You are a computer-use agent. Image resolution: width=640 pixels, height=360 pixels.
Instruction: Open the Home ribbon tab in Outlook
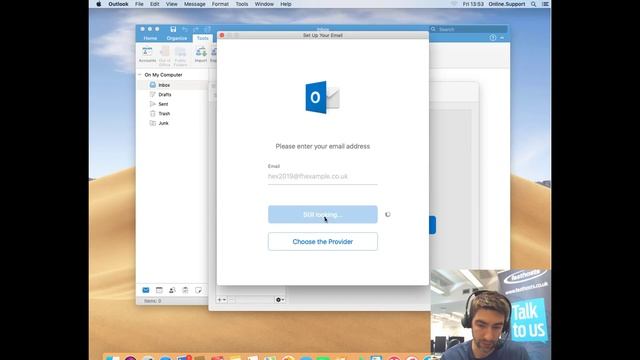pyautogui.click(x=150, y=38)
